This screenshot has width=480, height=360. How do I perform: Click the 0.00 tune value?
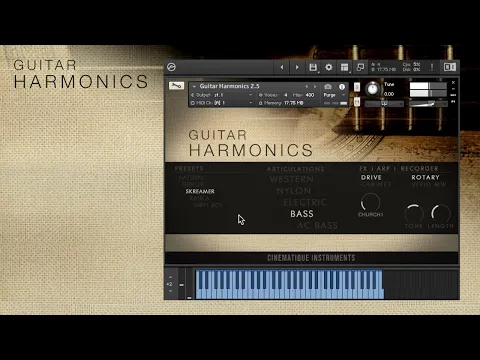point(389,94)
